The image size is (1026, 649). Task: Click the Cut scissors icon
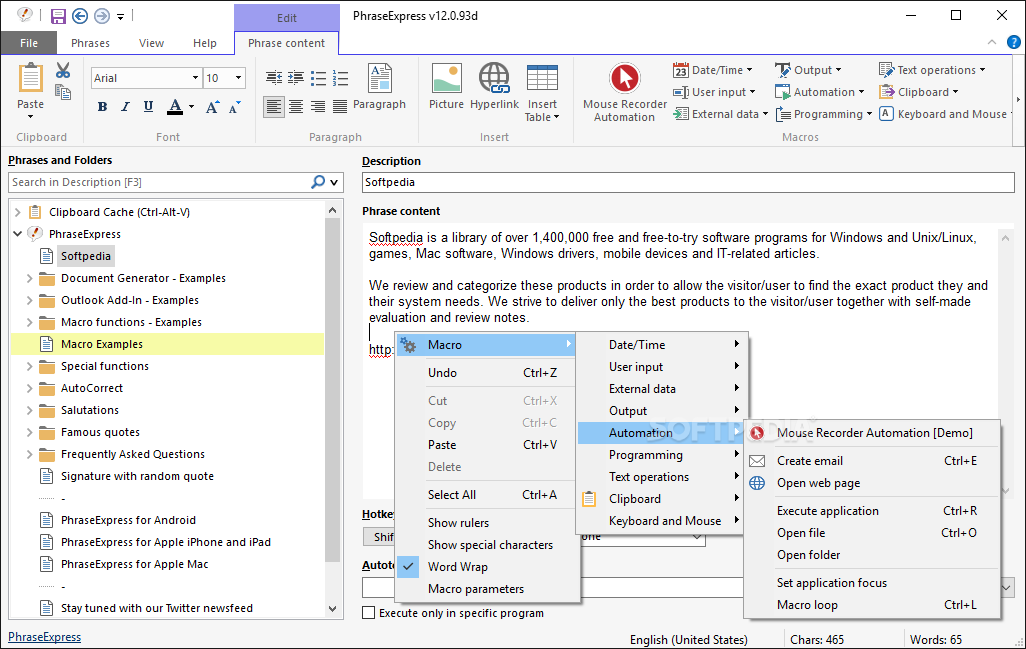[63, 70]
